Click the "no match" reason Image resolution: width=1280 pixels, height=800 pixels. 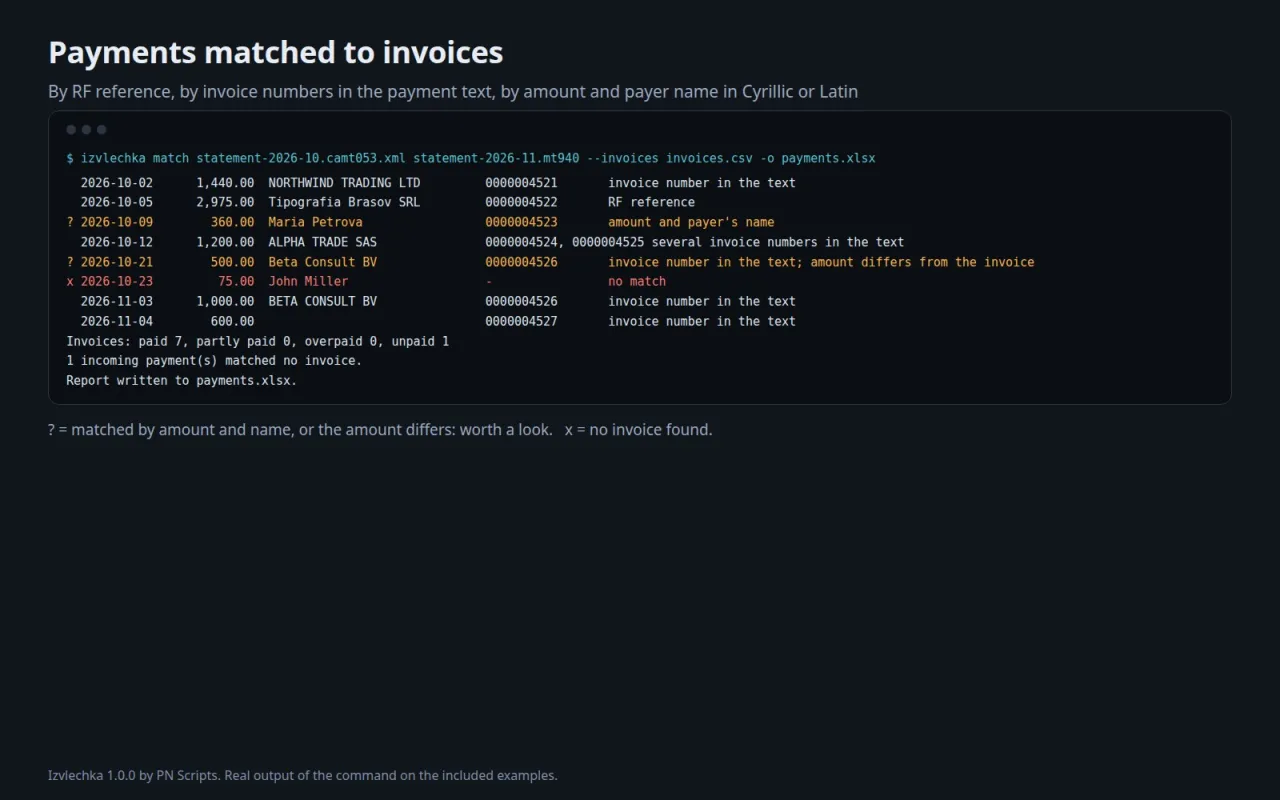(637, 281)
